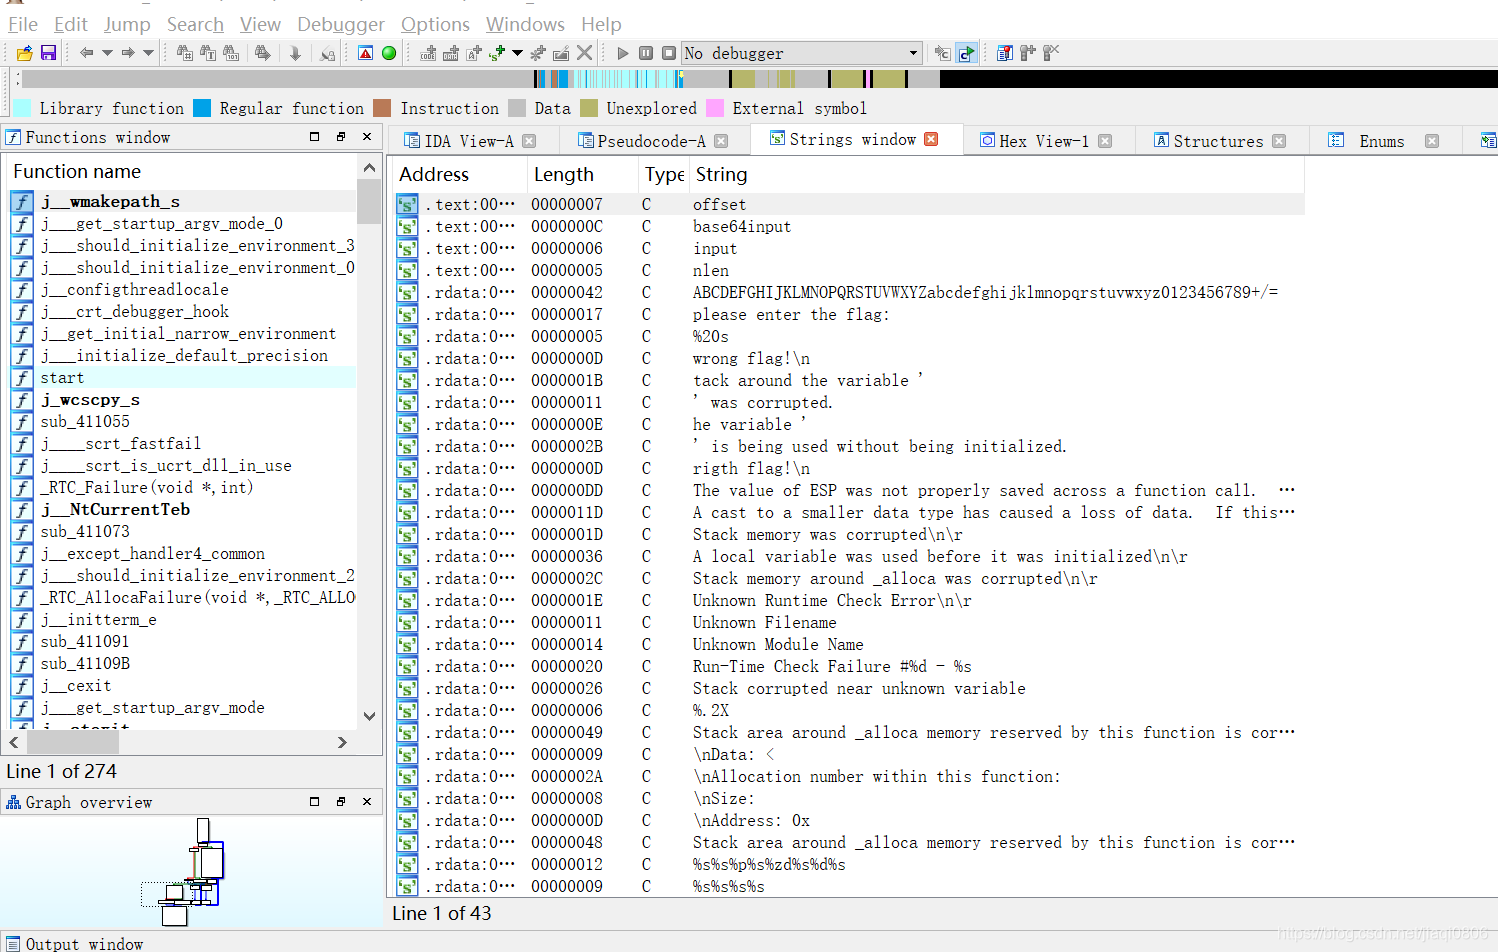Select the 'rigth flag!\n' string row

[x=849, y=468]
